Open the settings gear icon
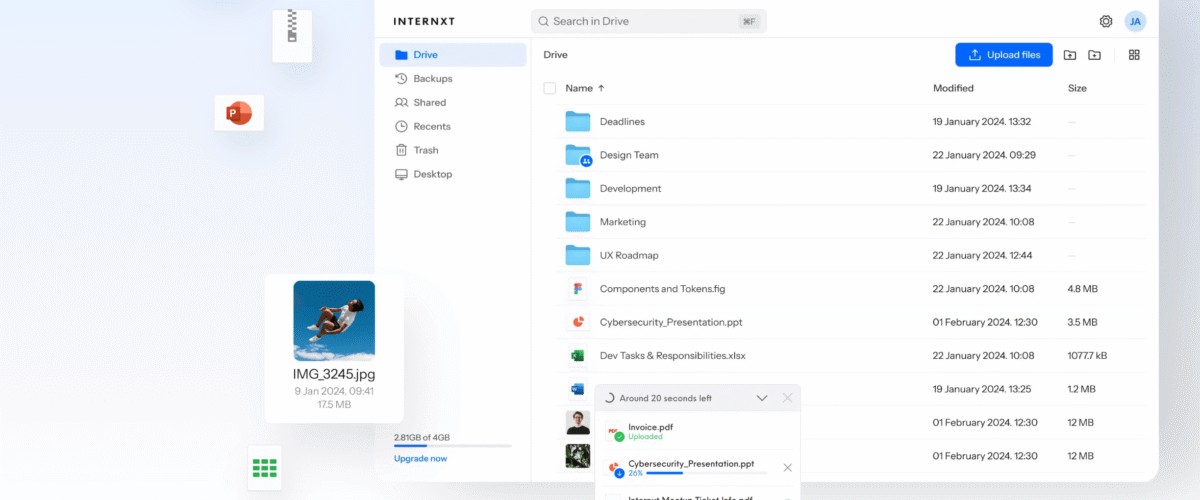This screenshot has height=500, width=1200. point(1106,21)
